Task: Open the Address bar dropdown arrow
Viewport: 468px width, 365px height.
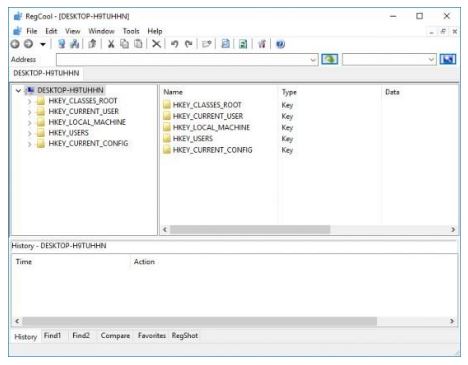Action: (x=313, y=60)
